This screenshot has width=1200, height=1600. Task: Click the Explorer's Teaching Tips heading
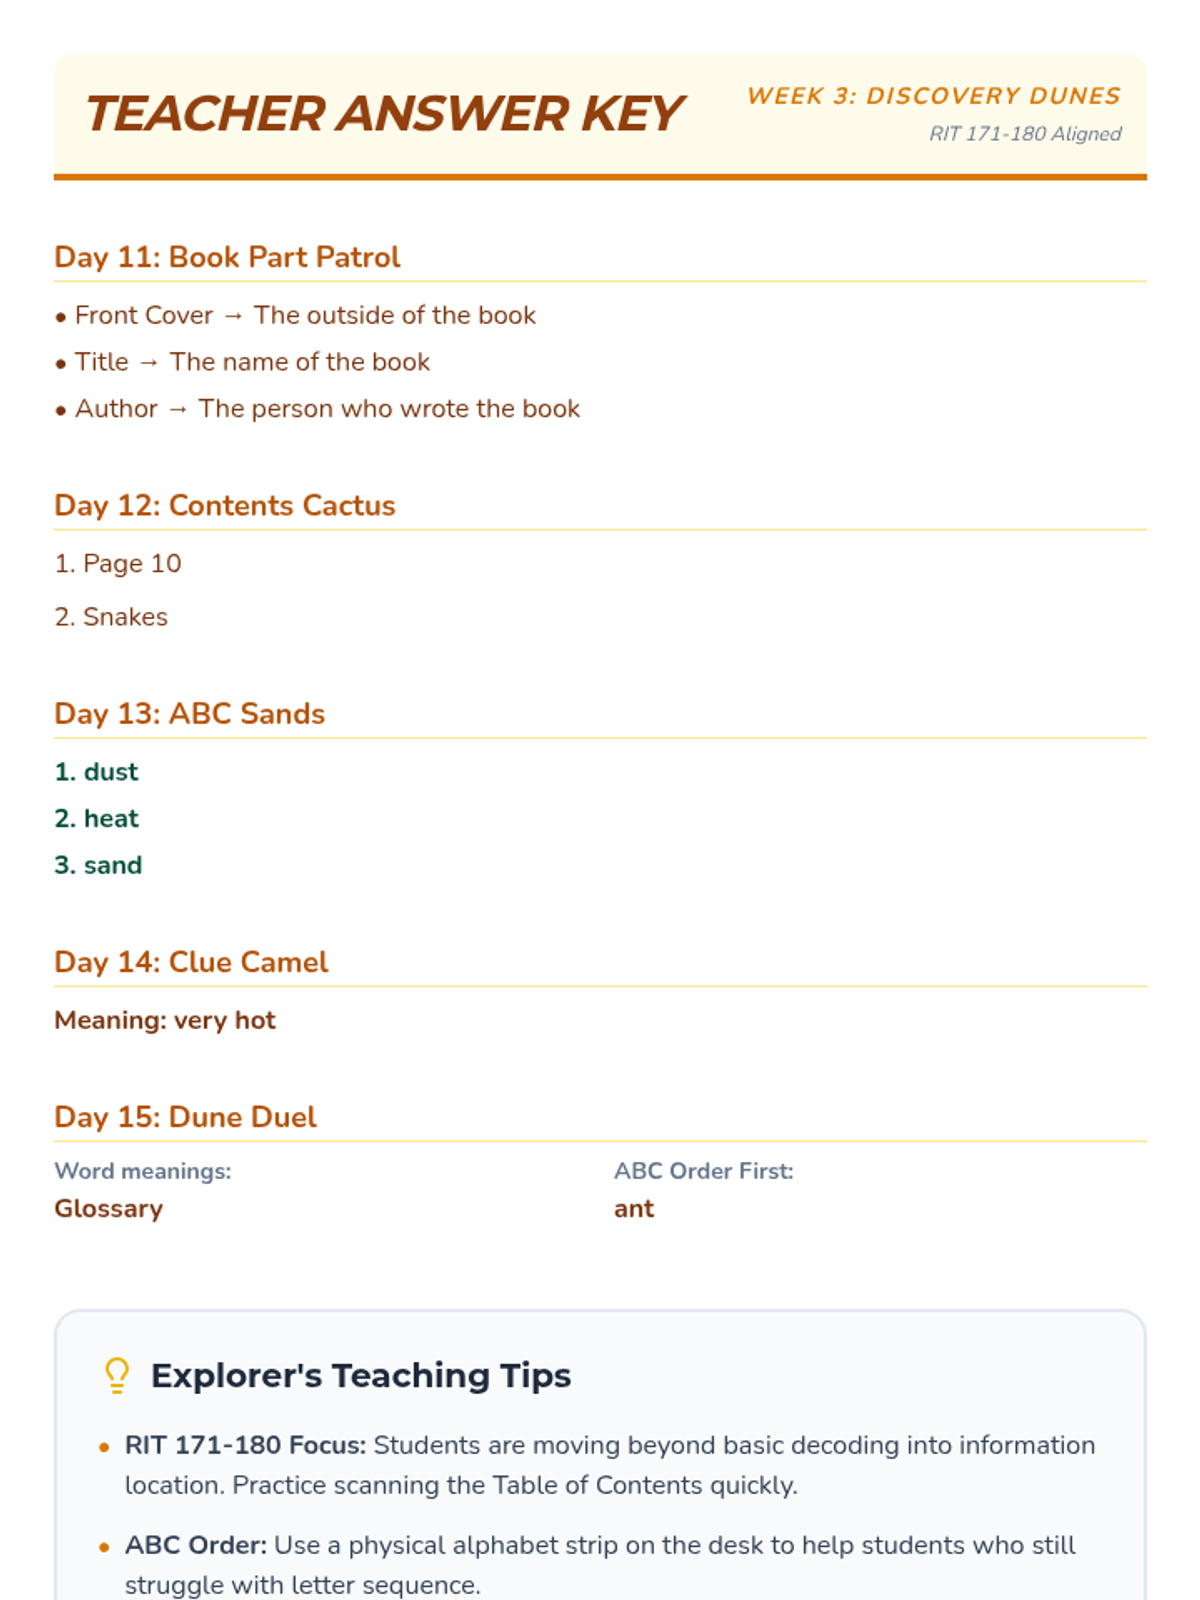click(361, 1375)
